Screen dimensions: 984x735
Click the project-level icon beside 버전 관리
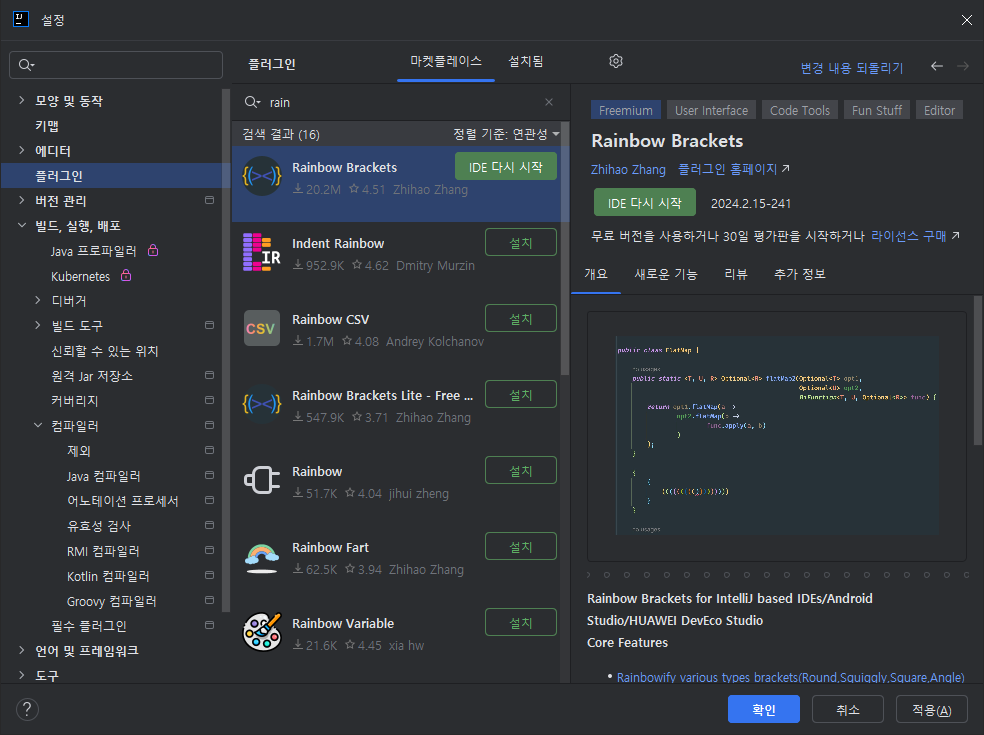click(x=210, y=200)
